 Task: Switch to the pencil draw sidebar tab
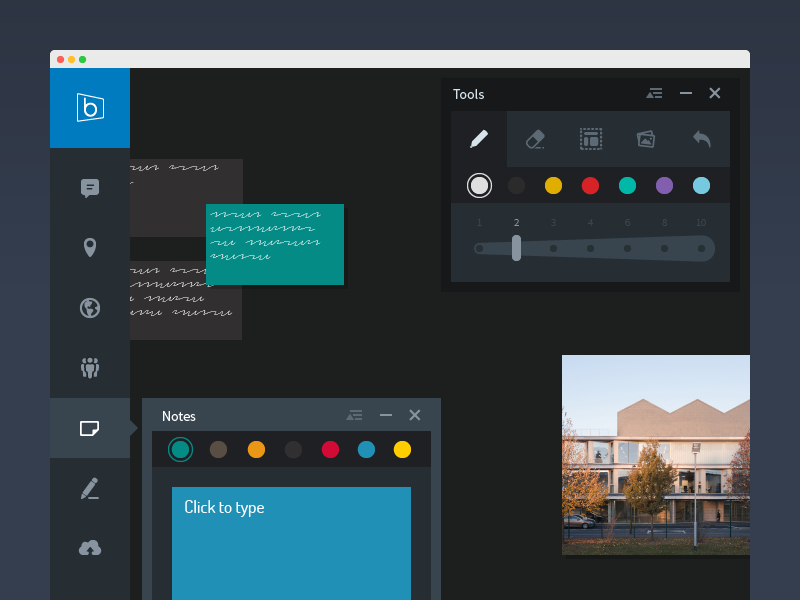(x=90, y=488)
